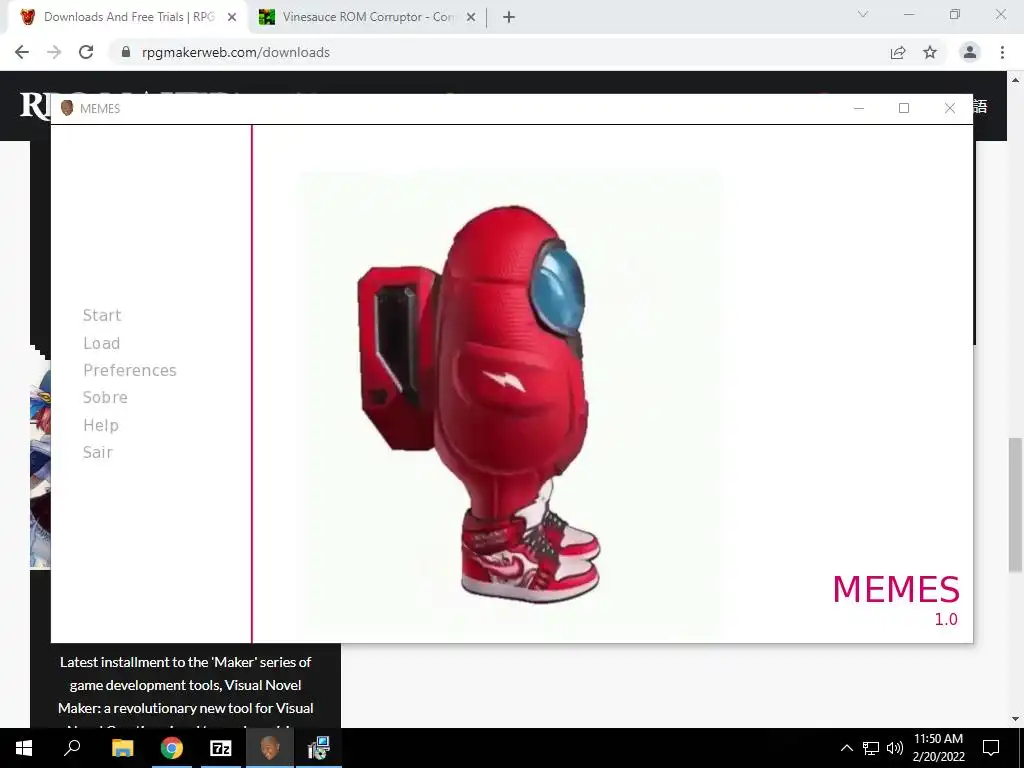
Task: Open the Chrome profile menu
Action: (970, 52)
